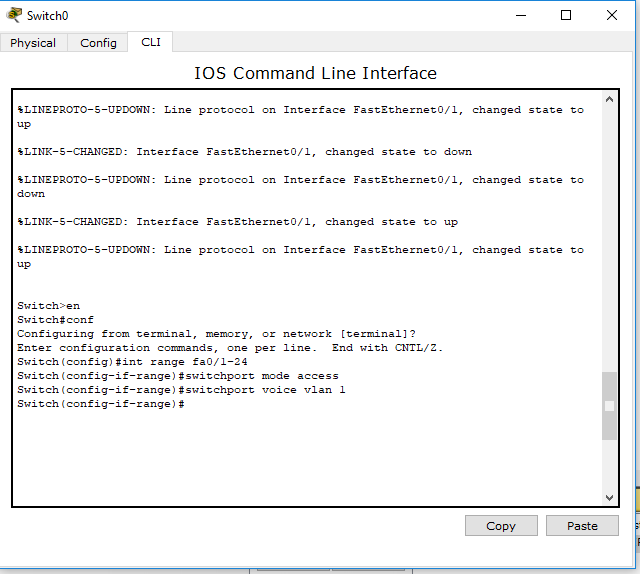Minimize the Switch0 window

click(521, 16)
